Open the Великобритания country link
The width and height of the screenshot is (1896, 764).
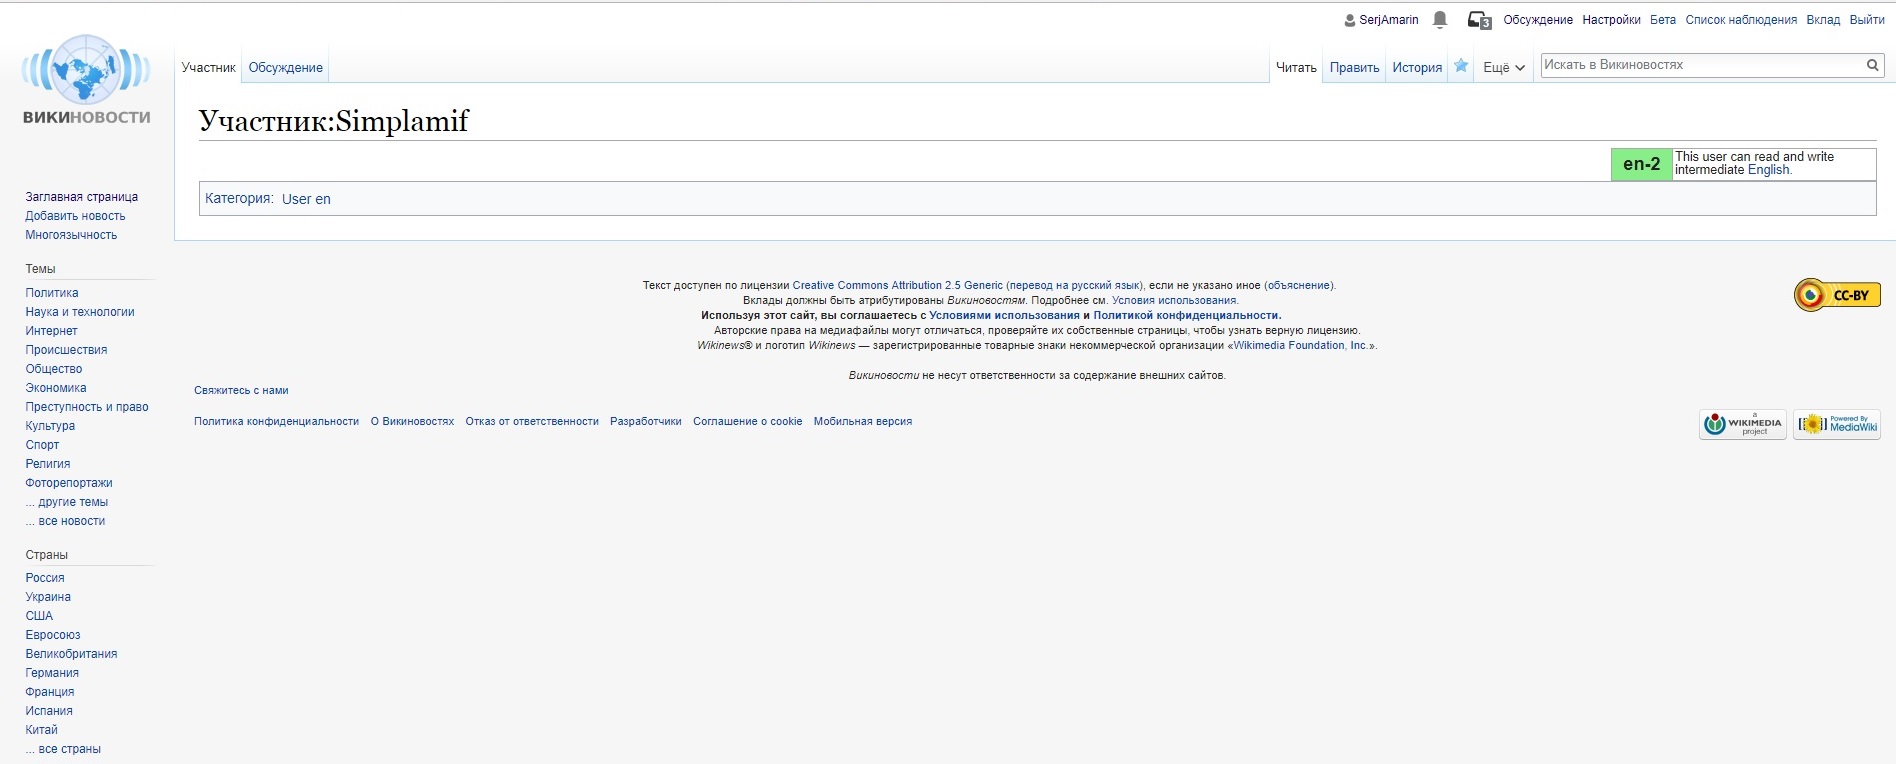[x=71, y=654]
